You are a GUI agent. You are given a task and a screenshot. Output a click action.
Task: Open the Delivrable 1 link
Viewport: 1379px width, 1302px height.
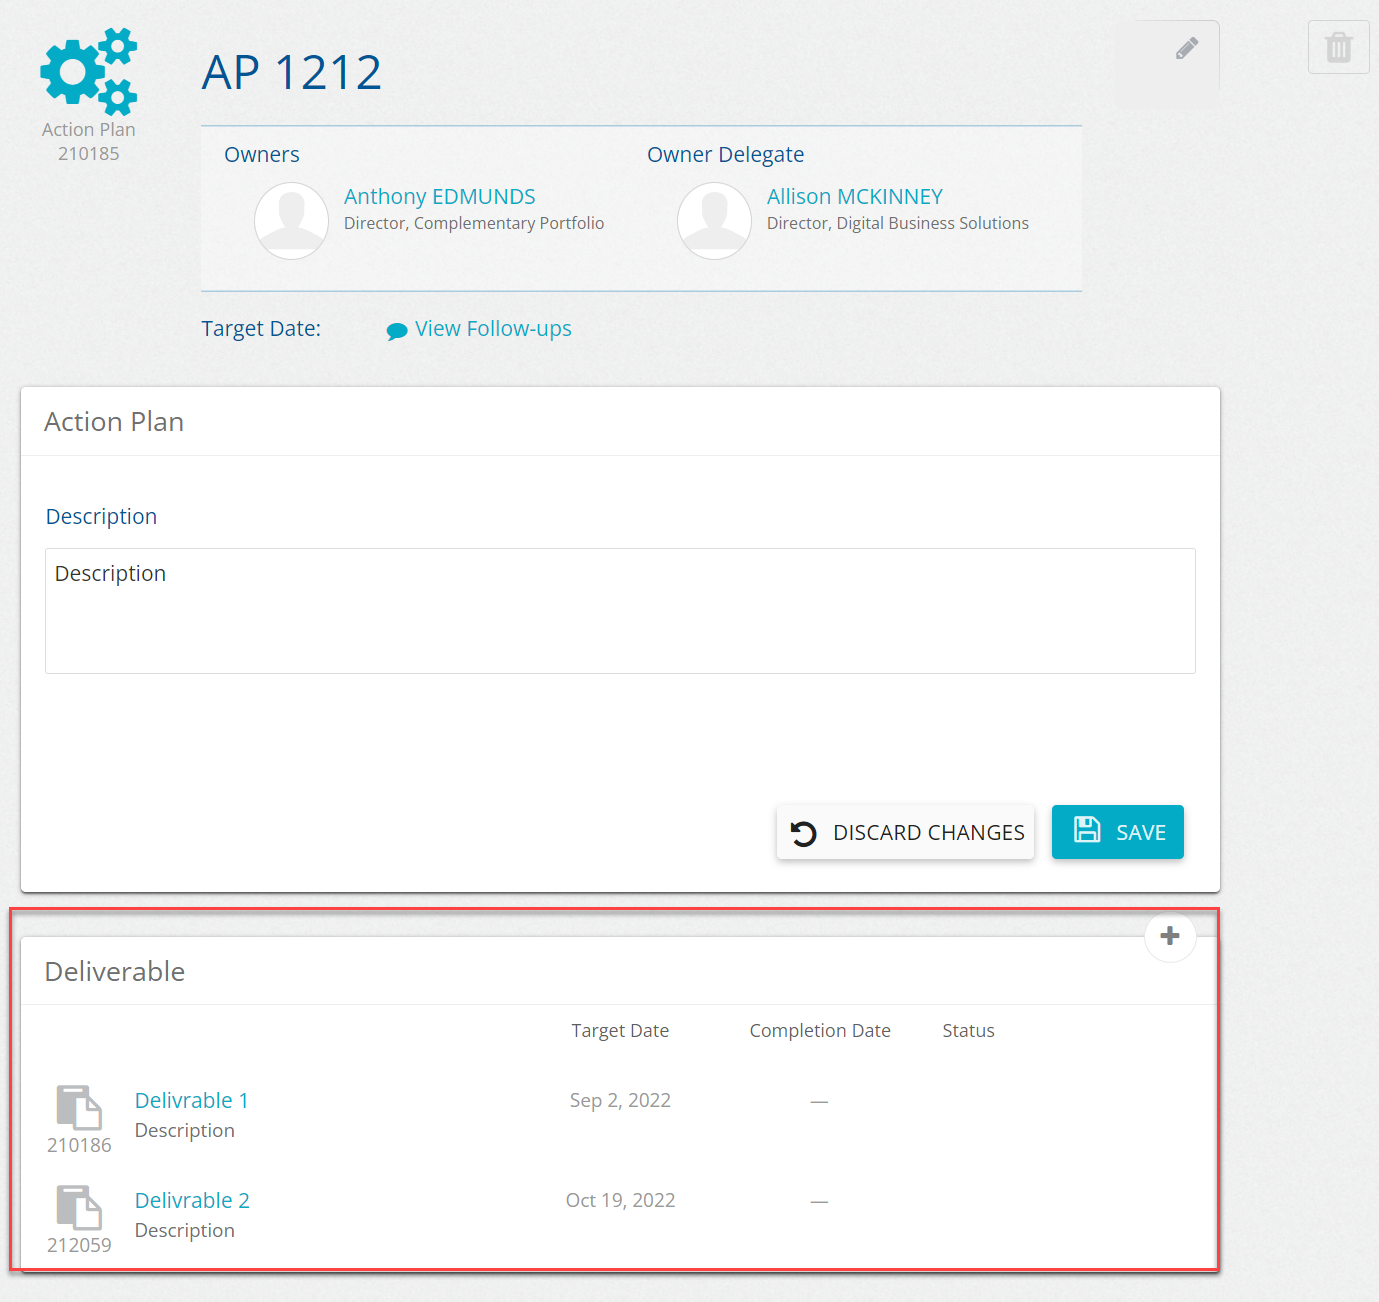(x=191, y=1101)
